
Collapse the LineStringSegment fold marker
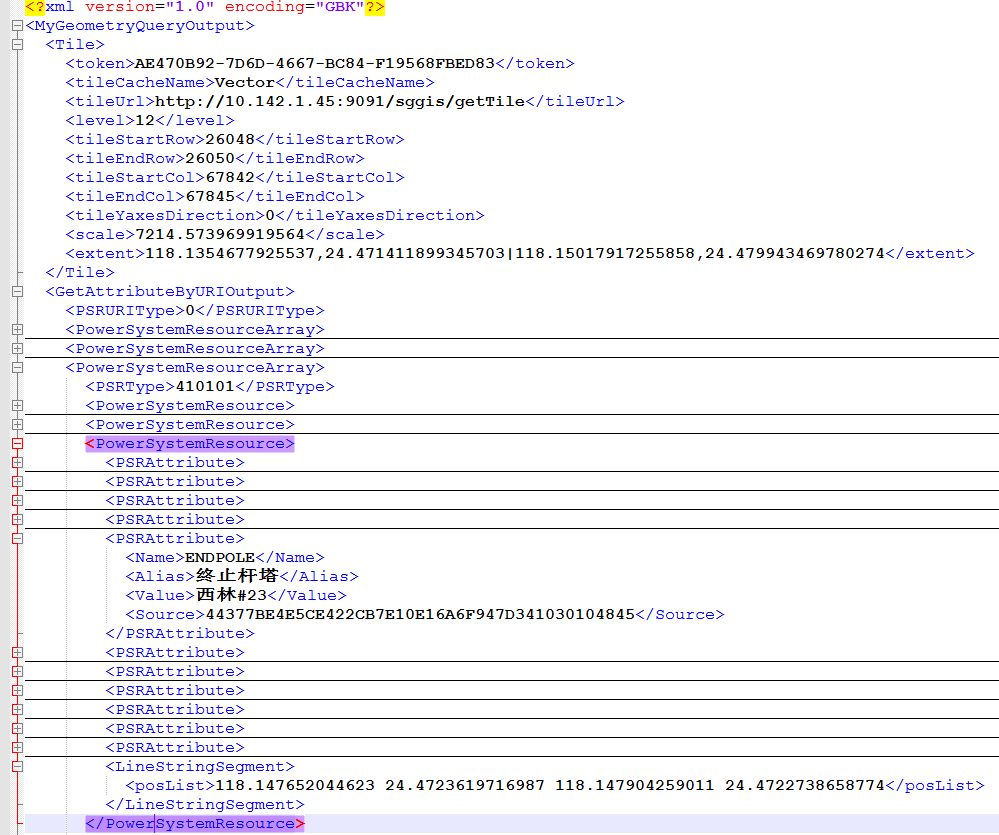(18, 767)
